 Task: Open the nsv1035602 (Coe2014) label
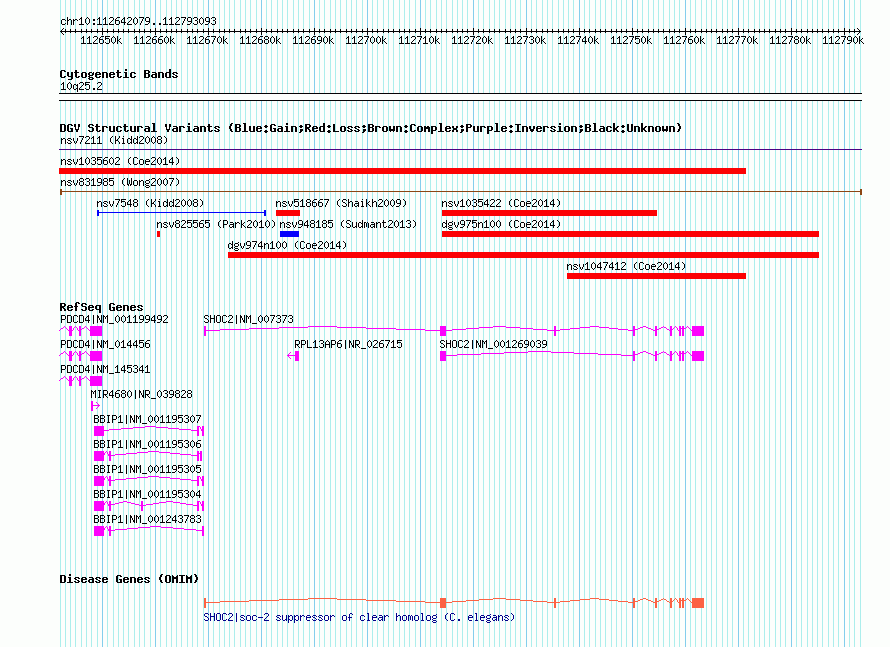(x=120, y=161)
